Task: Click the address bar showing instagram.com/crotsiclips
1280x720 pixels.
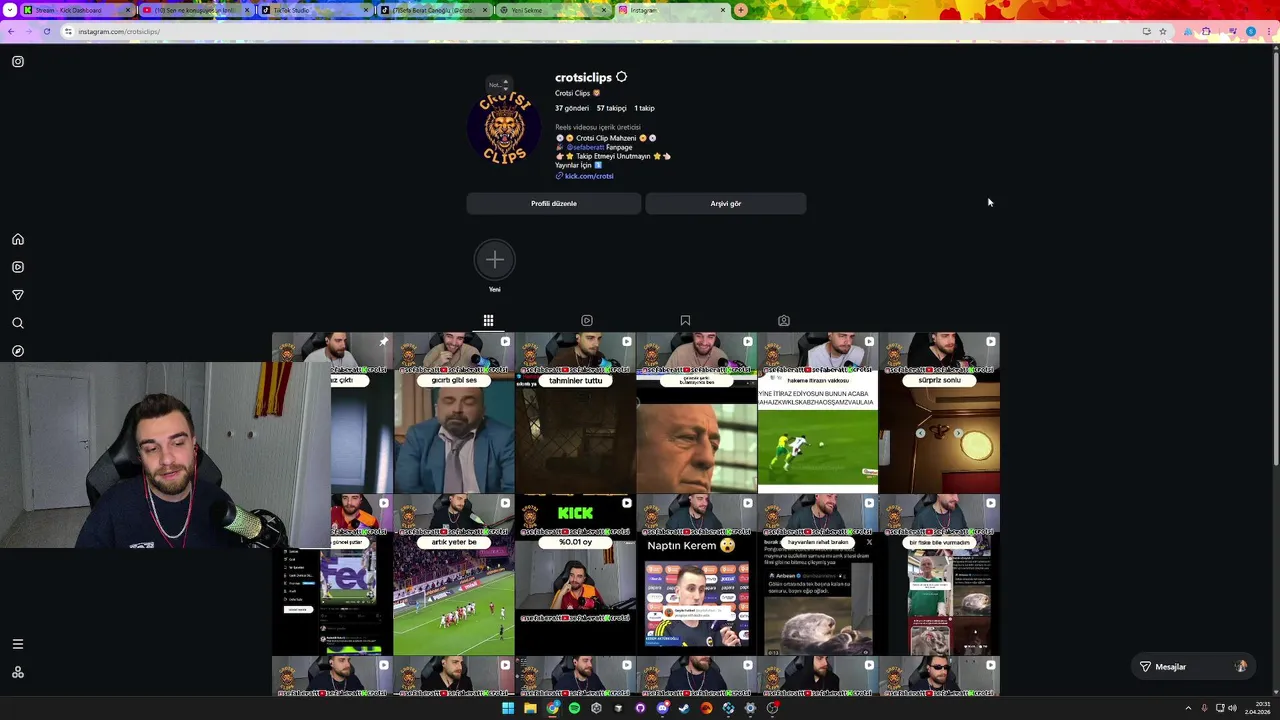Action: point(600,31)
